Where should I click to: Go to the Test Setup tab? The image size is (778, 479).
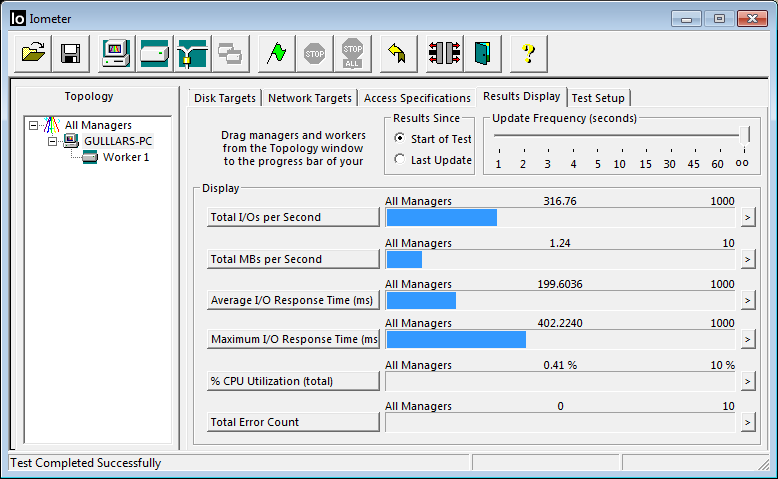click(598, 98)
